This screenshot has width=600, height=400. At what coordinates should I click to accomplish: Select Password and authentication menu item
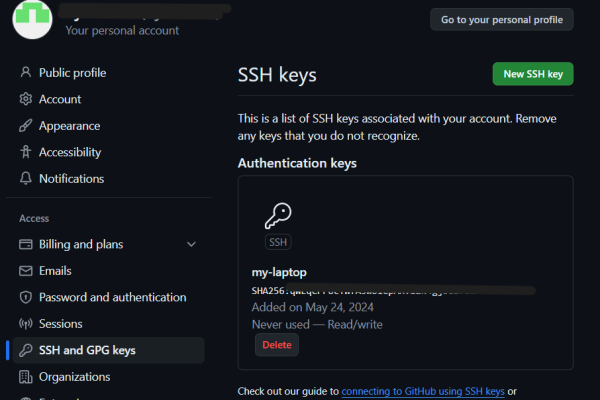(112, 297)
